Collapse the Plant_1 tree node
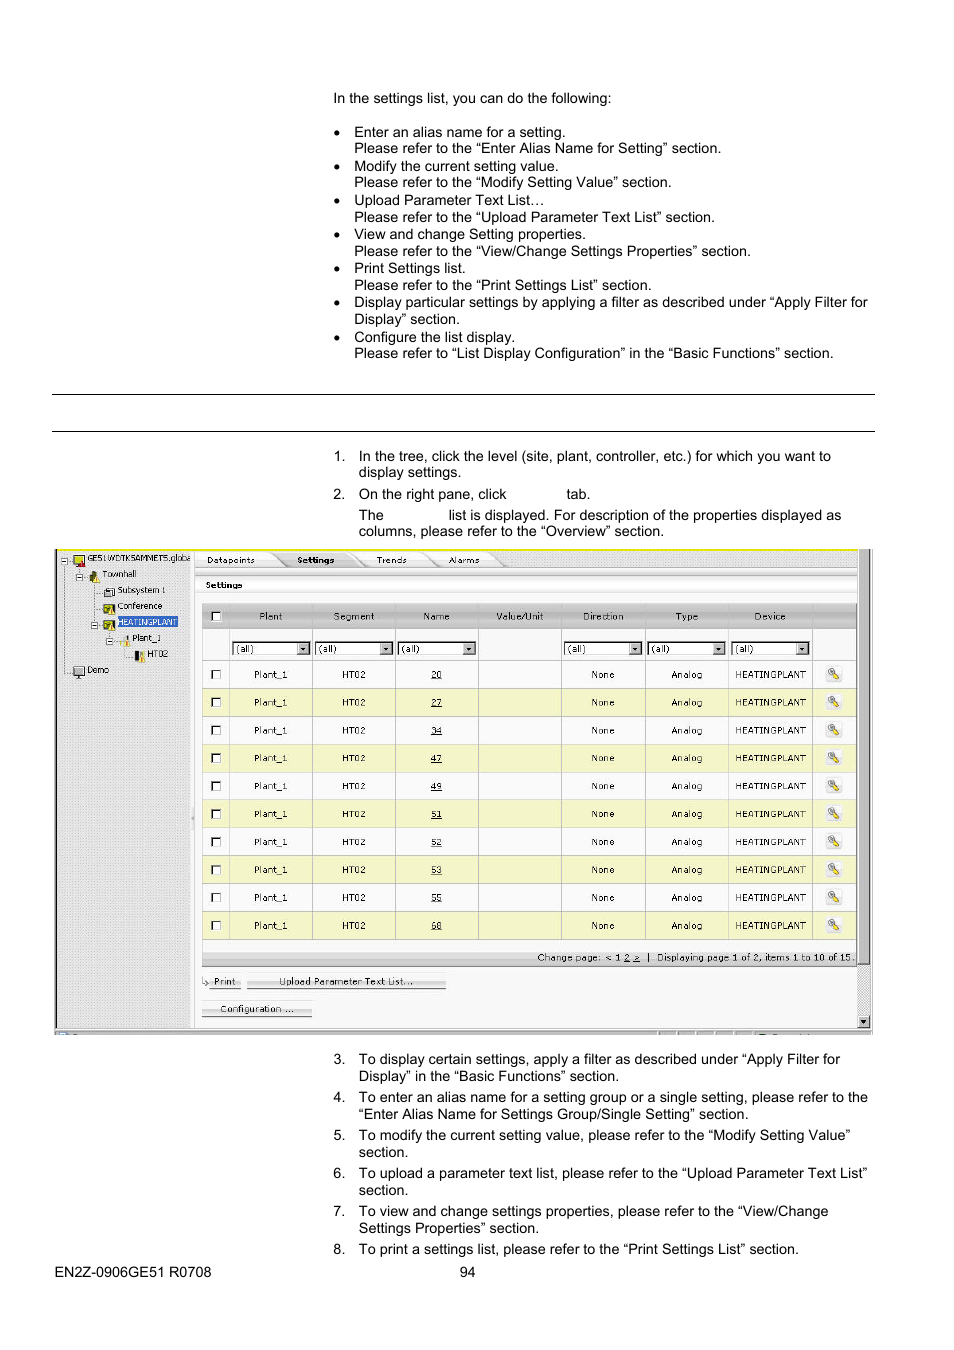 coord(110,640)
